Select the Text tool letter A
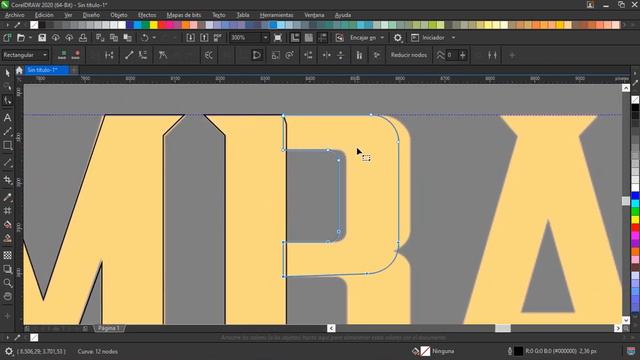The image size is (640, 360). (7, 118)
